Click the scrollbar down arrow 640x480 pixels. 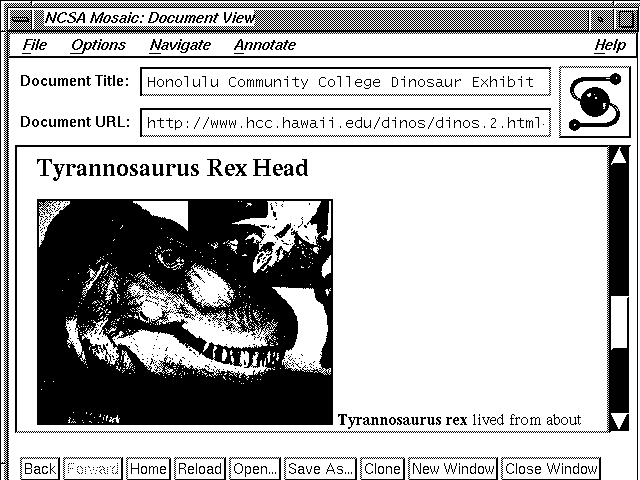[618, 420]
